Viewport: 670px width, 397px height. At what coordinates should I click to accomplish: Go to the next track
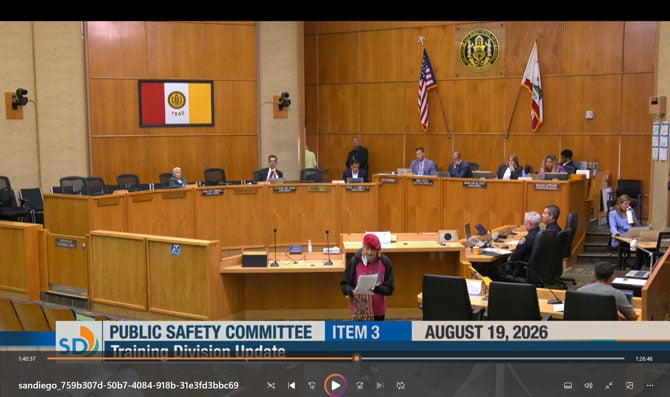coord(380,385)
